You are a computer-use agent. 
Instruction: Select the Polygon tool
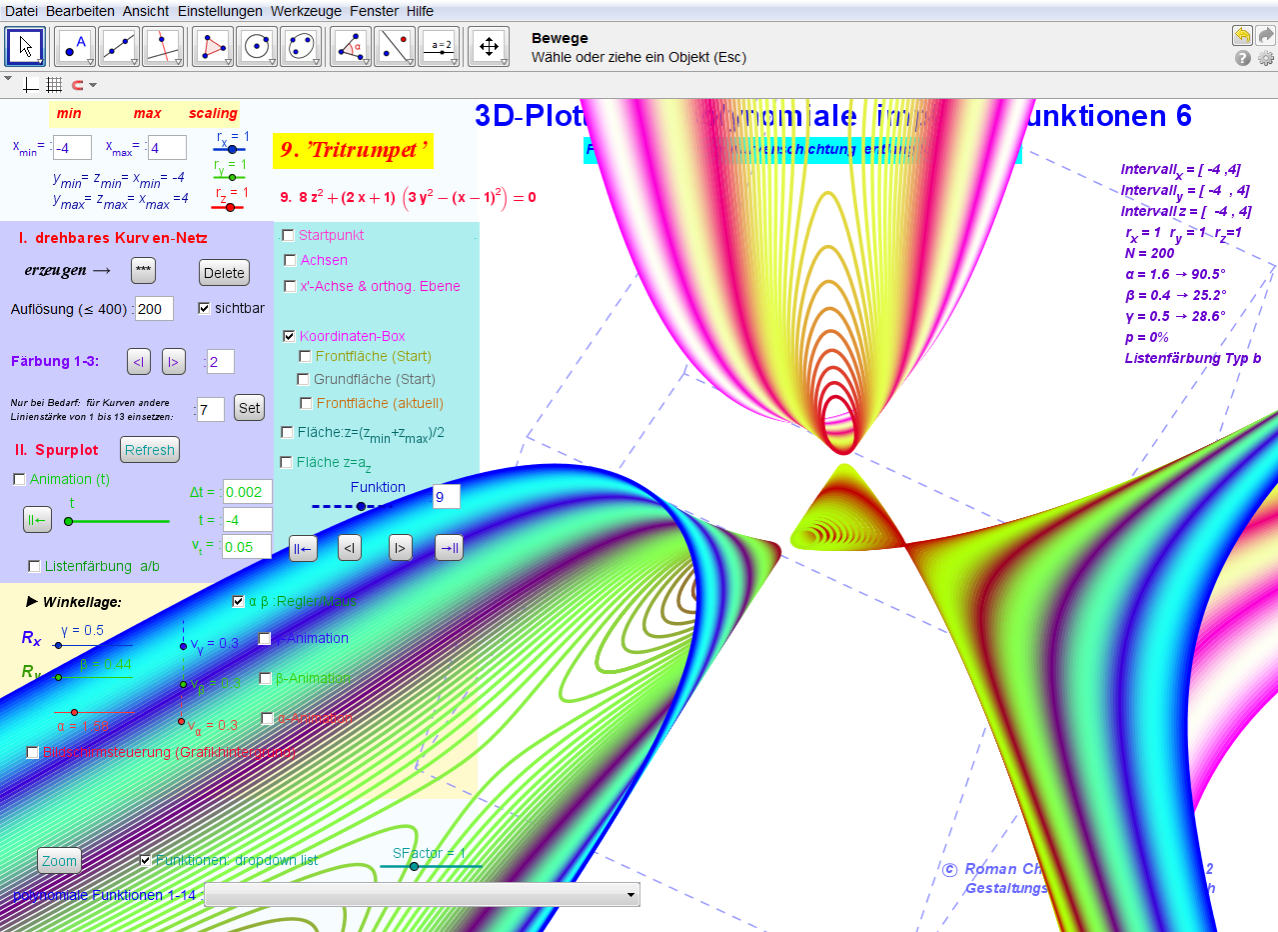point(212,46)
